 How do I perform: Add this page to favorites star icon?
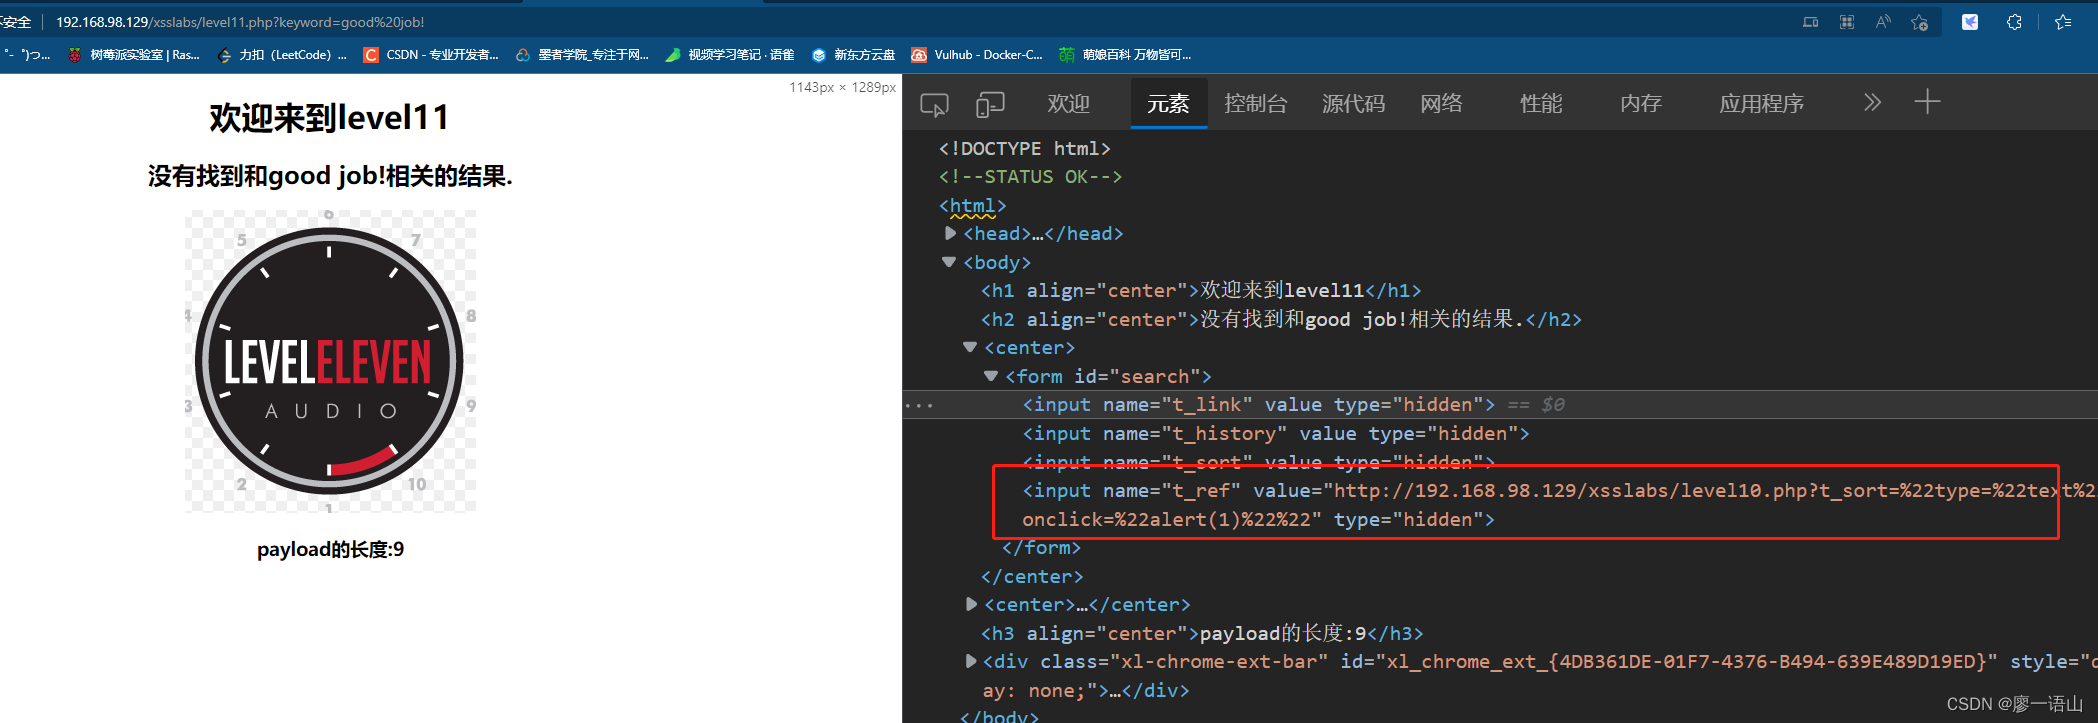[1919, 22]
